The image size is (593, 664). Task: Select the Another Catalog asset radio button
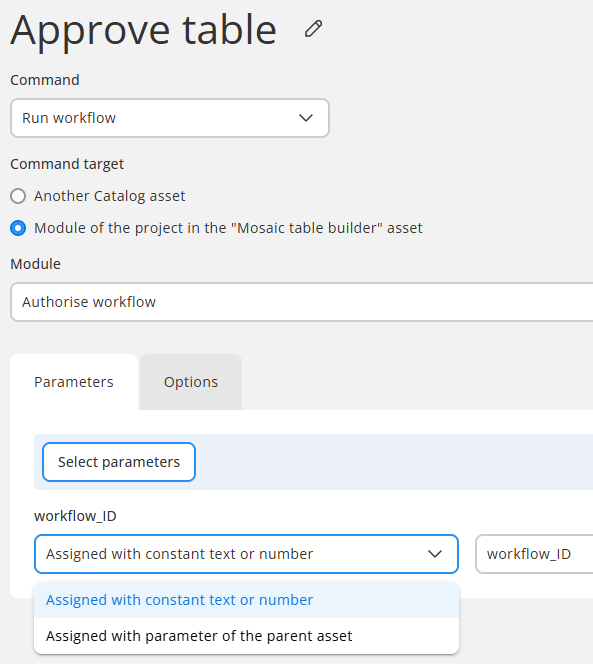click(x=18, y=196)
